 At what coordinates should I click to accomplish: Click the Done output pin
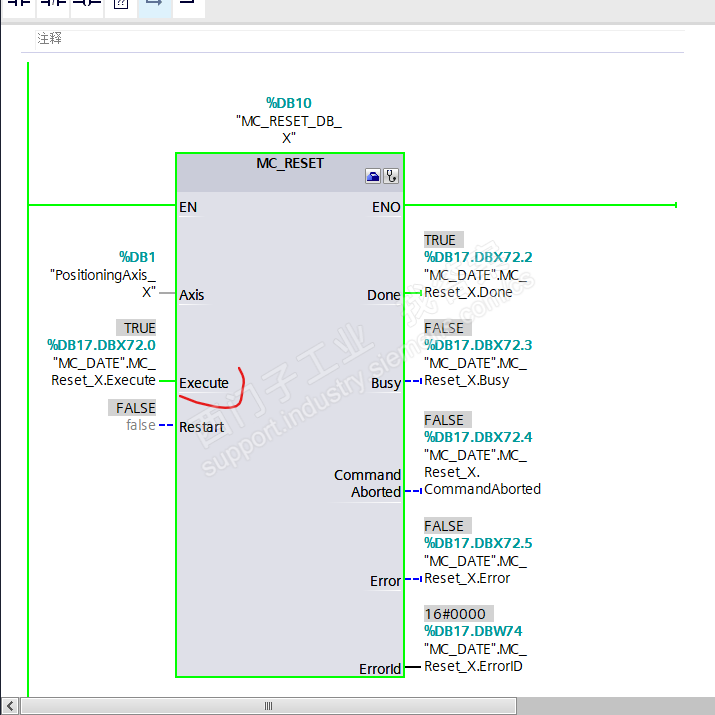tap(384, 295)
